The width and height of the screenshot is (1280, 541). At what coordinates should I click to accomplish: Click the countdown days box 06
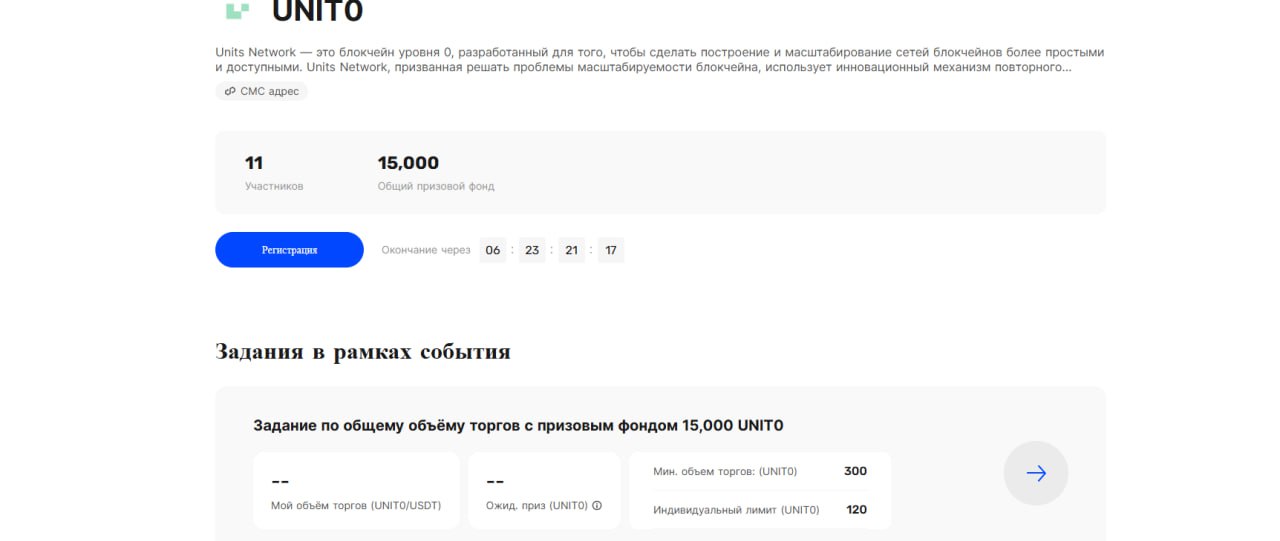[493, 250]
